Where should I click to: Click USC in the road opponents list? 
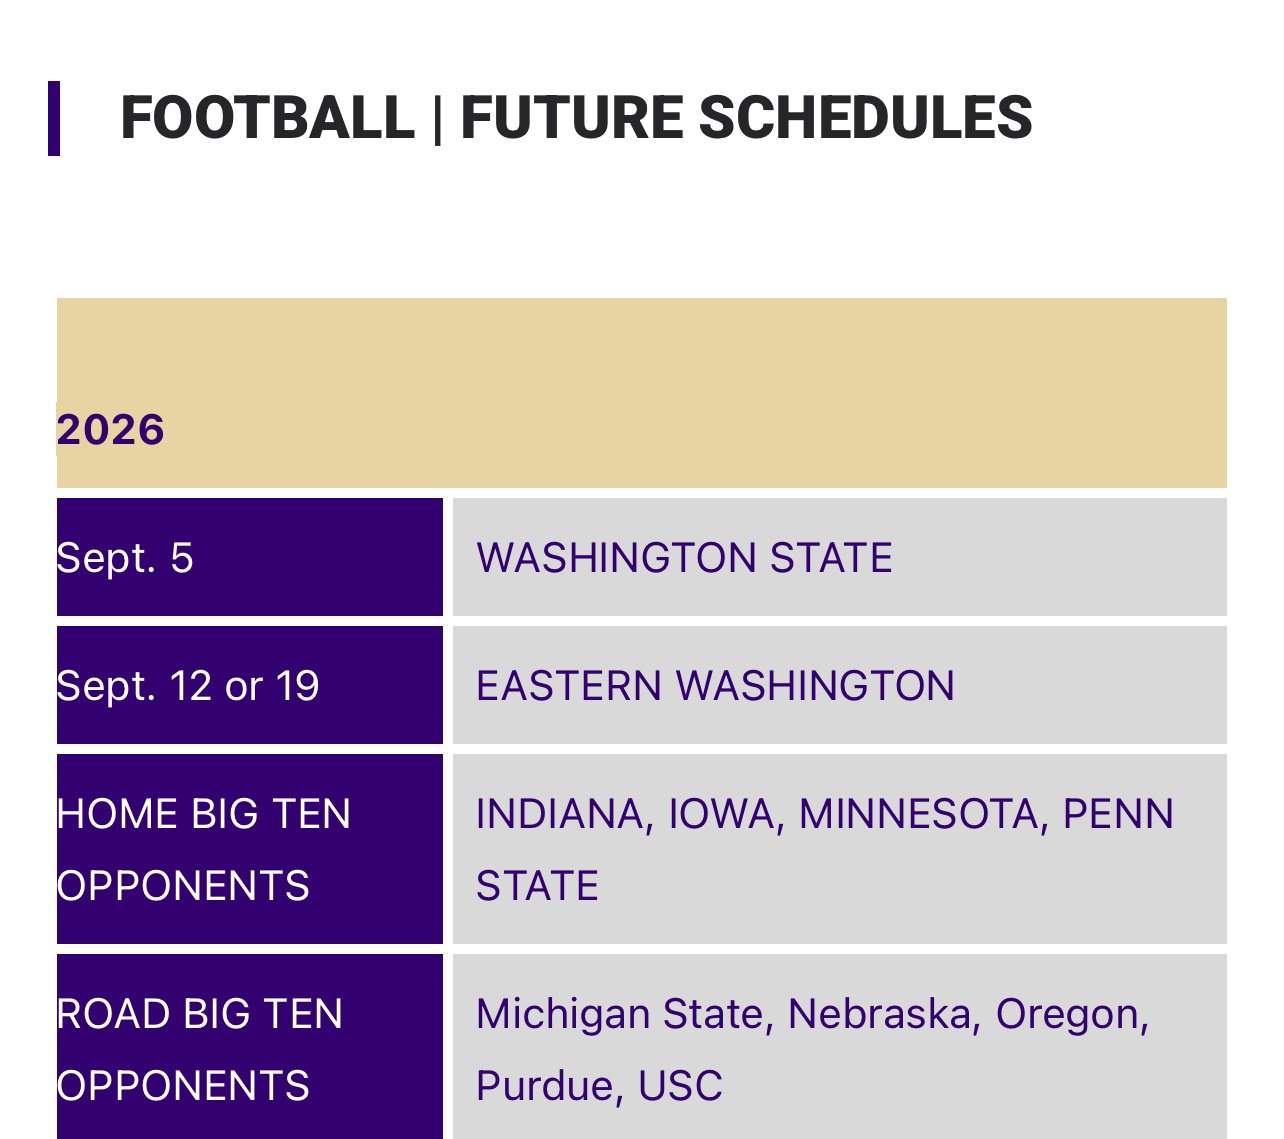[x=680, y=1086]
